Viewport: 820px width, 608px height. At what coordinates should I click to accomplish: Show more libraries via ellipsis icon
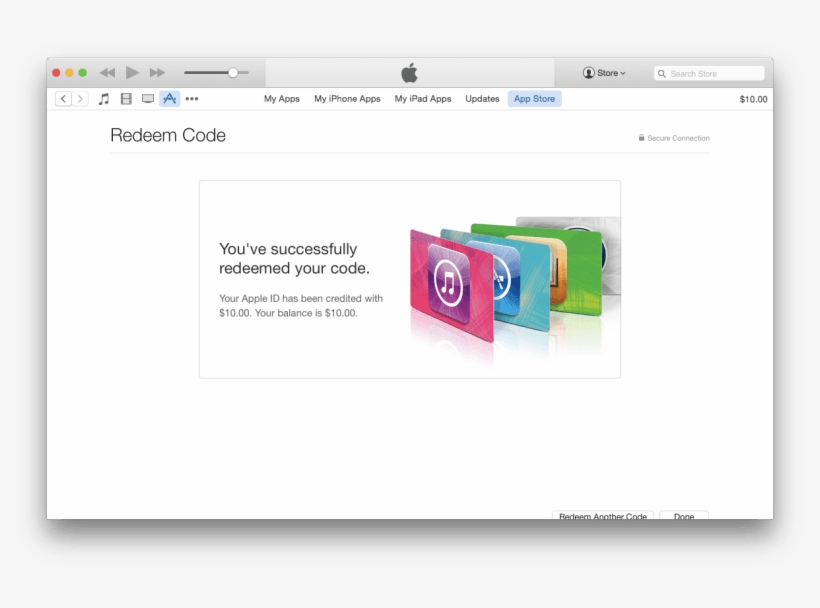[192, 99]
